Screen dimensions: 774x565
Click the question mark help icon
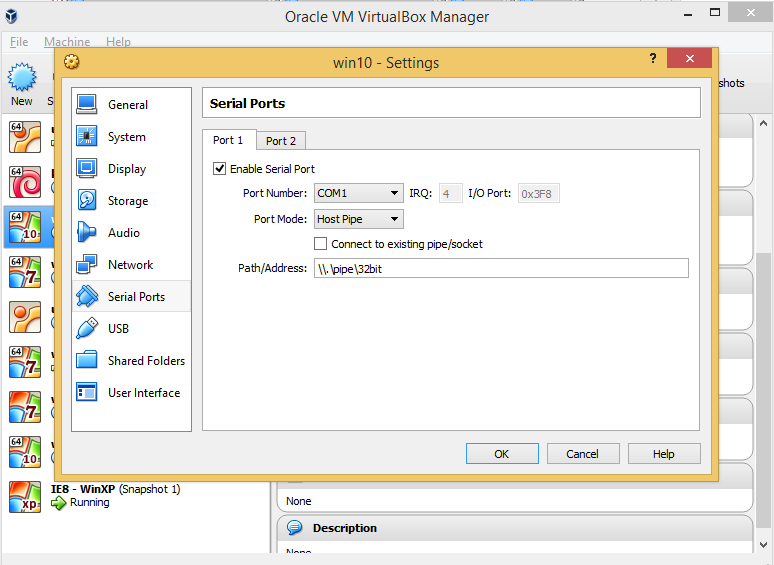pyautogui.click(x=653, y=58)
